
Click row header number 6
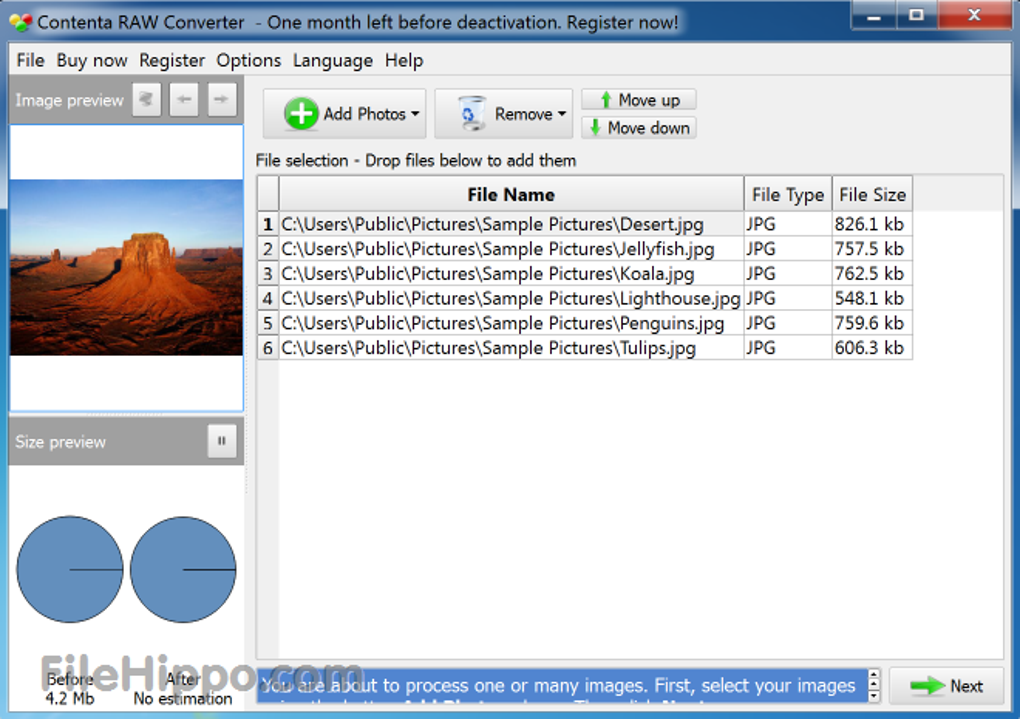[x=268, y=348]
